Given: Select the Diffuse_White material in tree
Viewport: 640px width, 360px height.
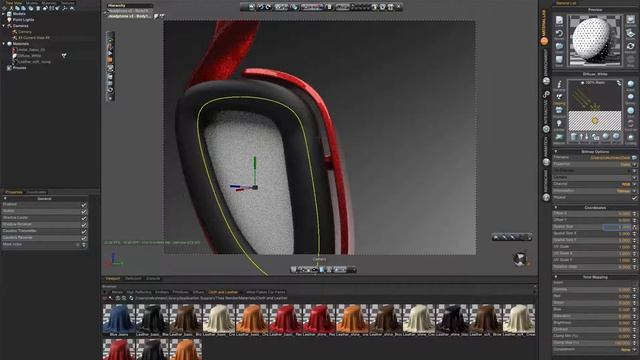Looking at the screenshot, I should point(29,56).
